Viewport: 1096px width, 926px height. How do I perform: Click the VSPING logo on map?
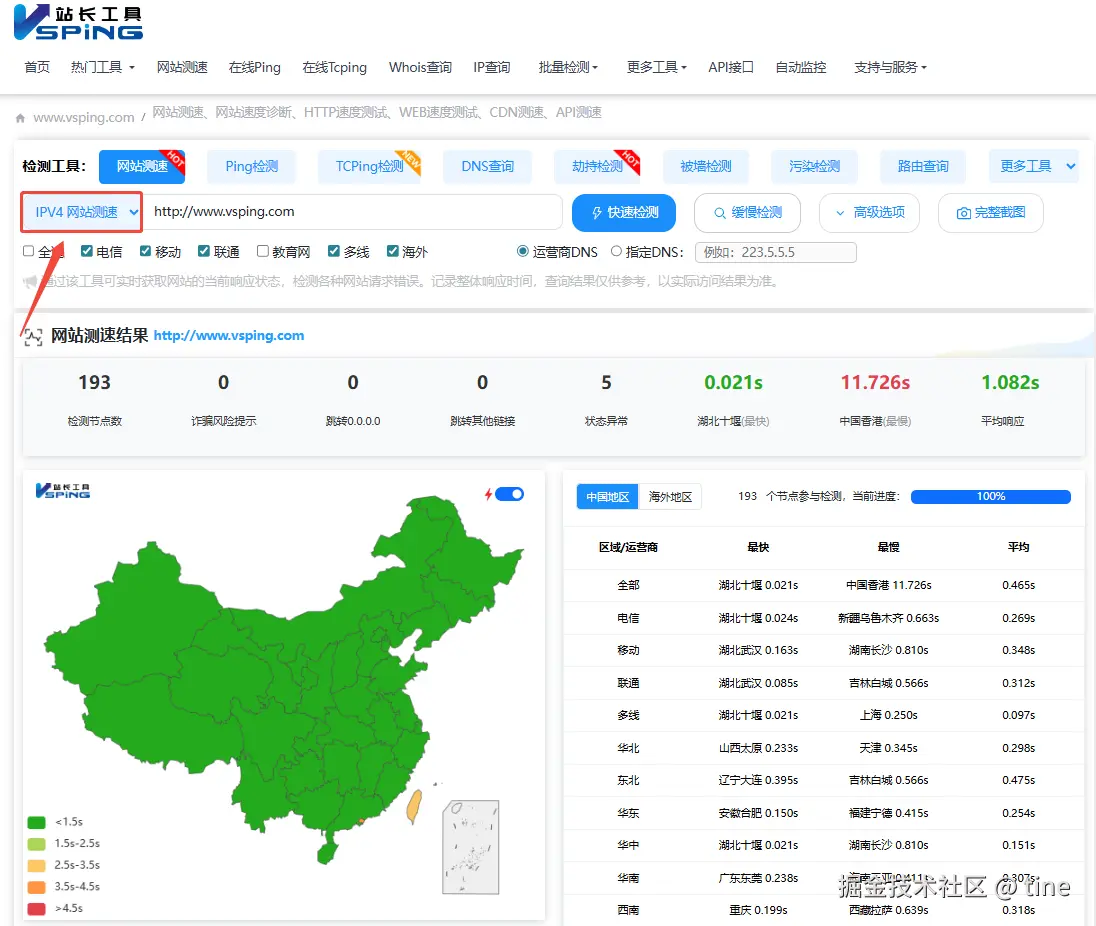coord(63,491)
